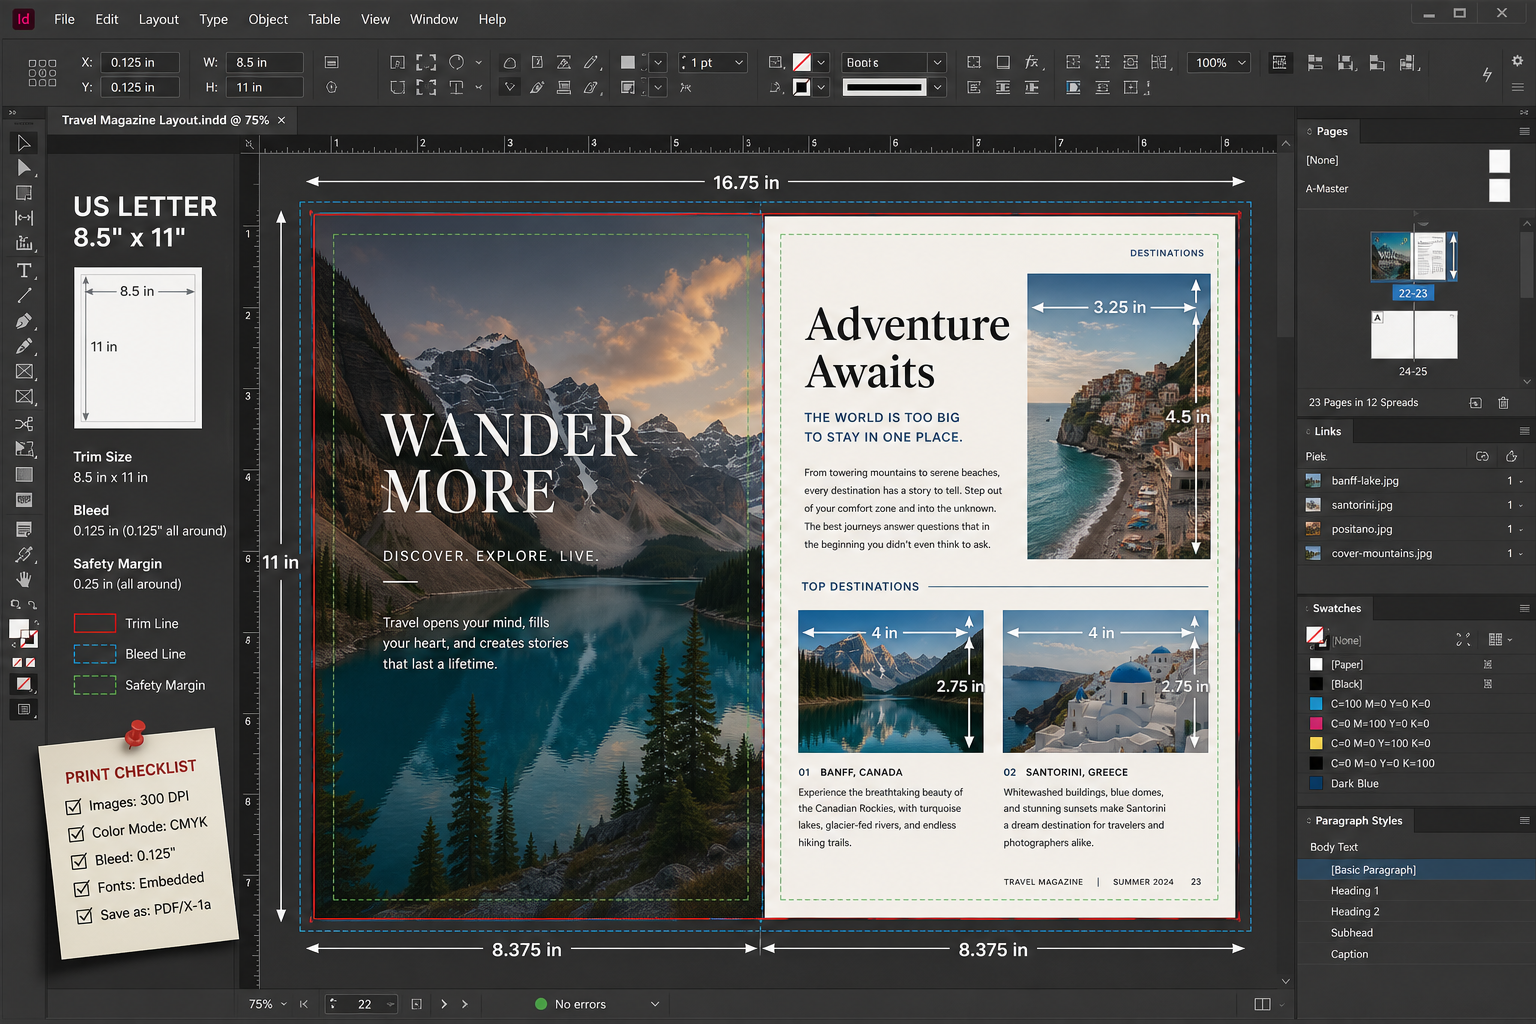1536x1024 pixels.
Task: Activate the Hand tool
Action: click(x=24, y=579)
